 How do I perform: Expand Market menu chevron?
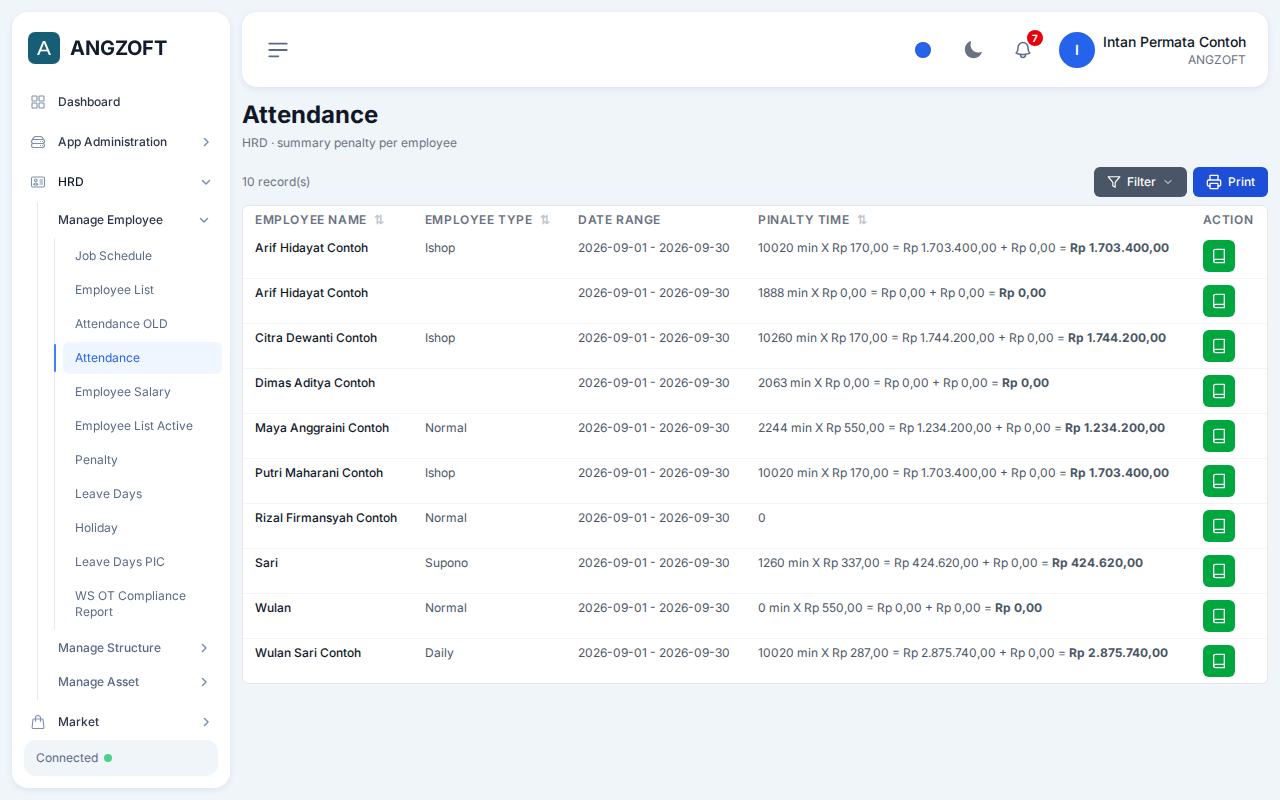click(x=206, y=722)
